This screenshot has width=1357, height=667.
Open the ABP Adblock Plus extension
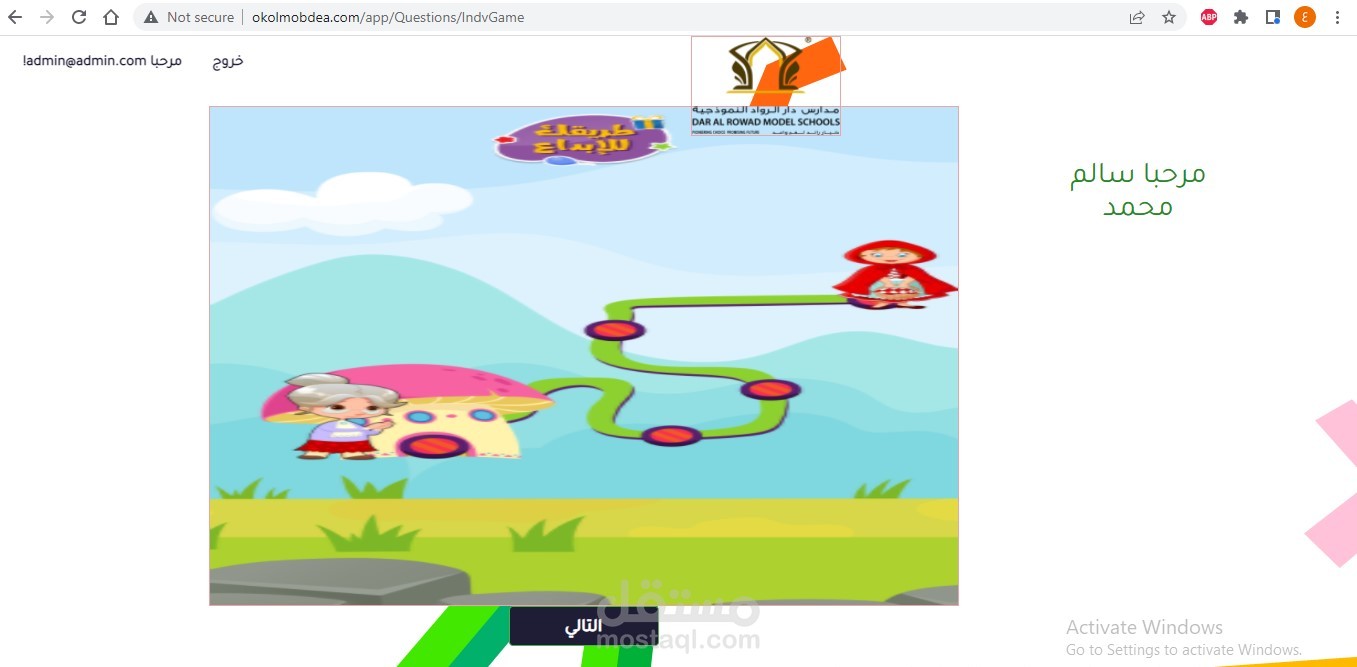click(x=1209, y=17)
